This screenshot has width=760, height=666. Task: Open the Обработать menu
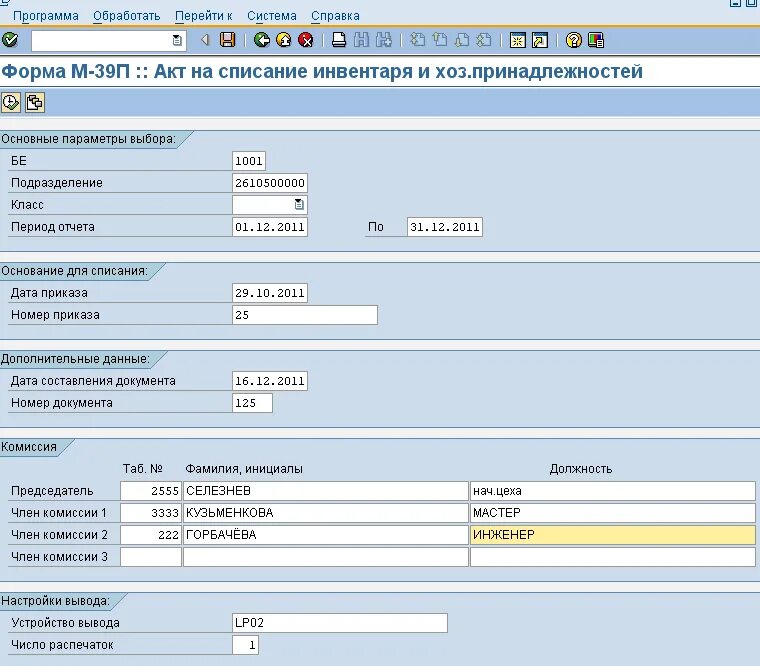pyautogui.click(x=127, y=16)
